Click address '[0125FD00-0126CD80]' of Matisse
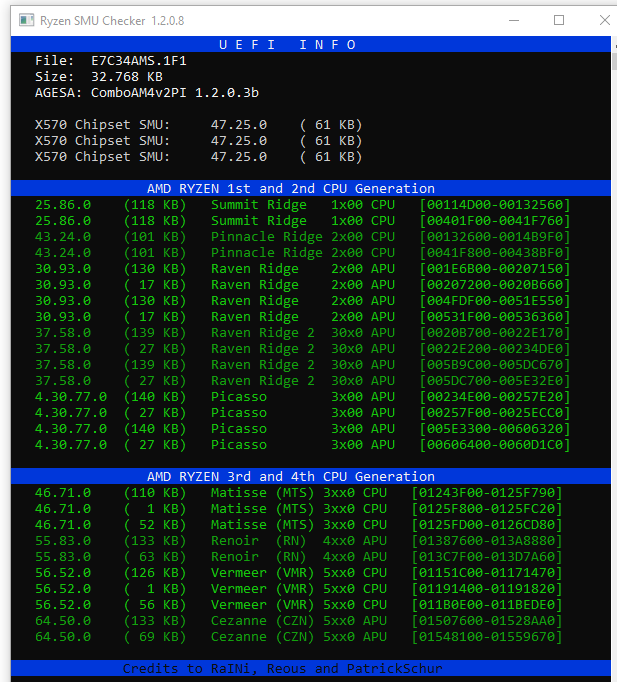 [x=487, y=525]
